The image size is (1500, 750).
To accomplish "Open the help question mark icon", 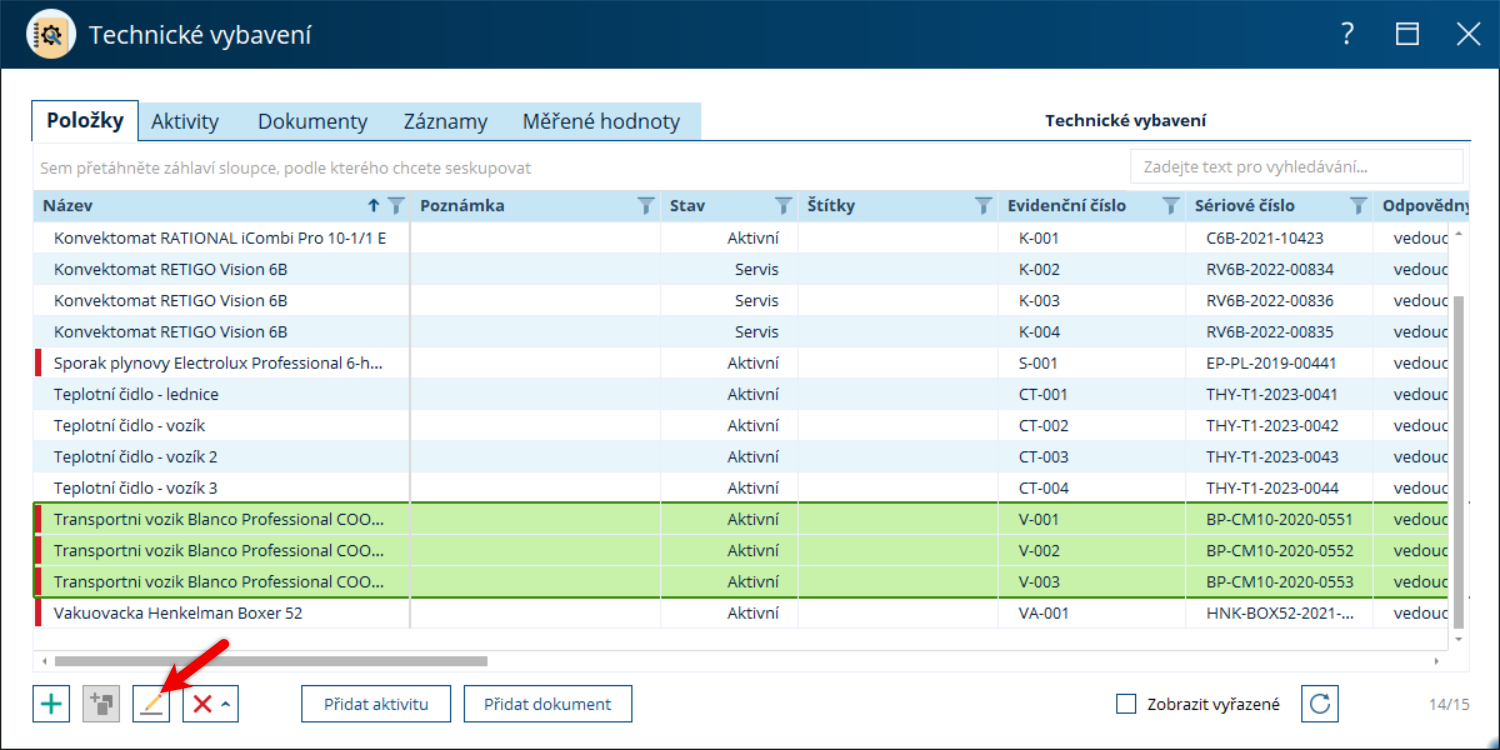I will (x=1347, y=34).
